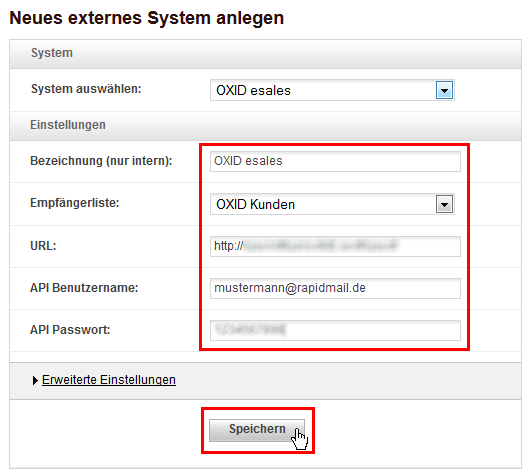The height and width of the screenshot is (474, 528).
Task: Click the 'URL:' label
Action: [x=43, y=246]
